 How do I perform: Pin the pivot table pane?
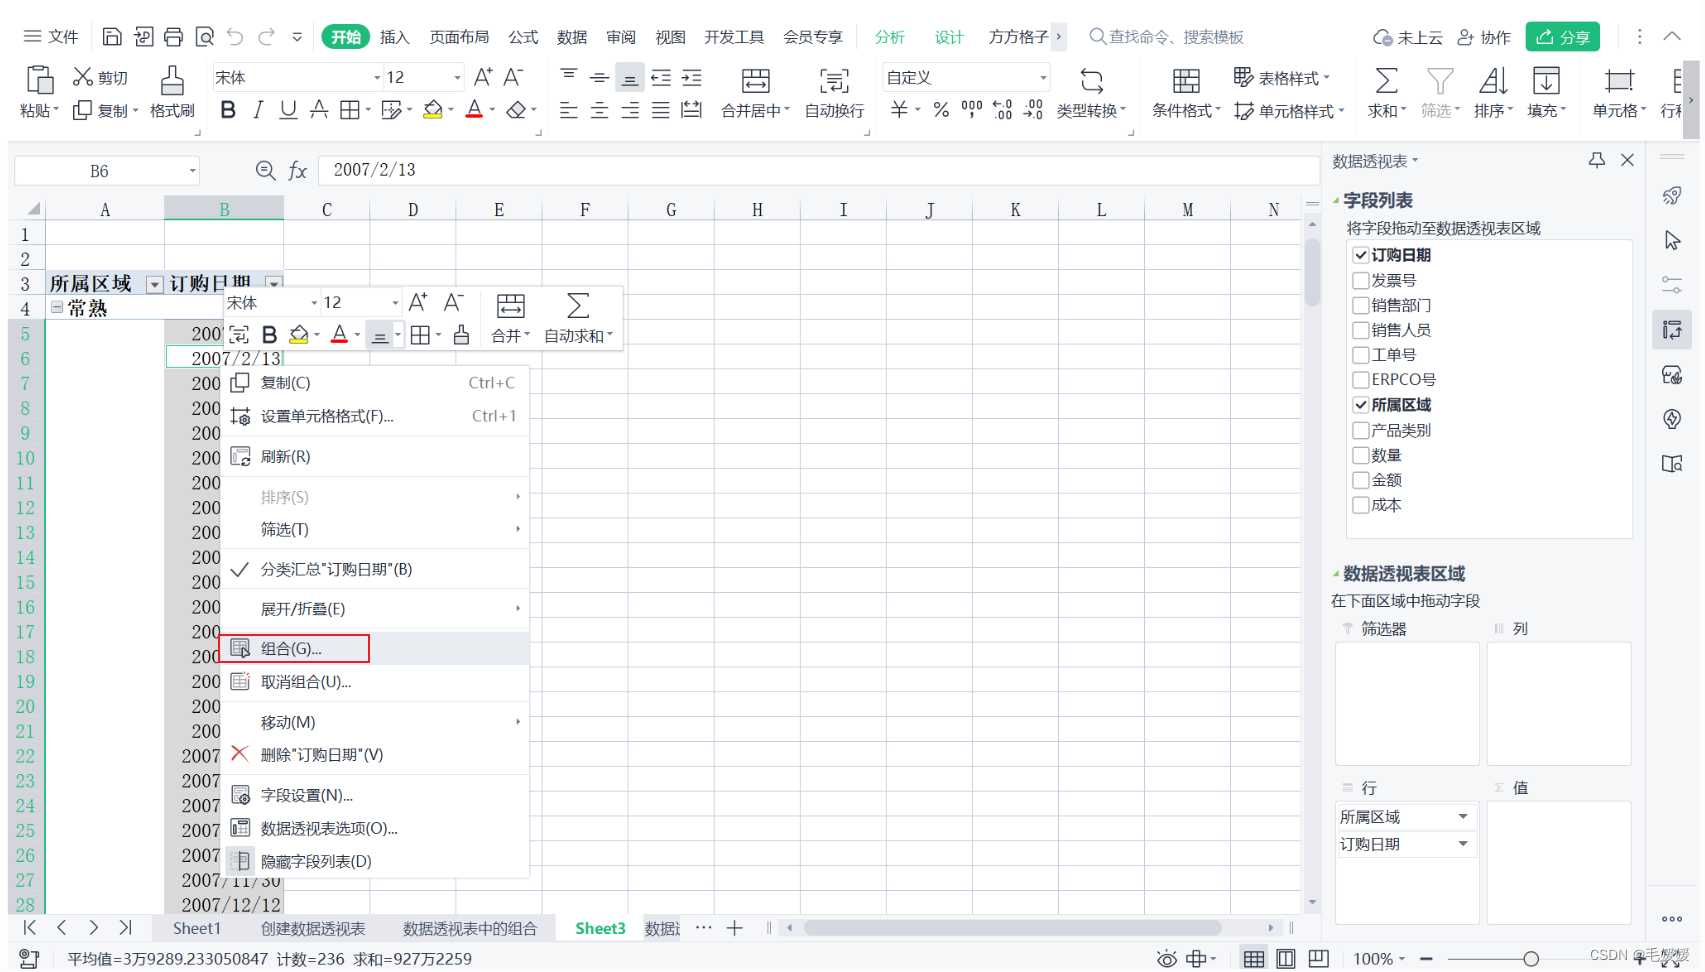click(1597, 160)
